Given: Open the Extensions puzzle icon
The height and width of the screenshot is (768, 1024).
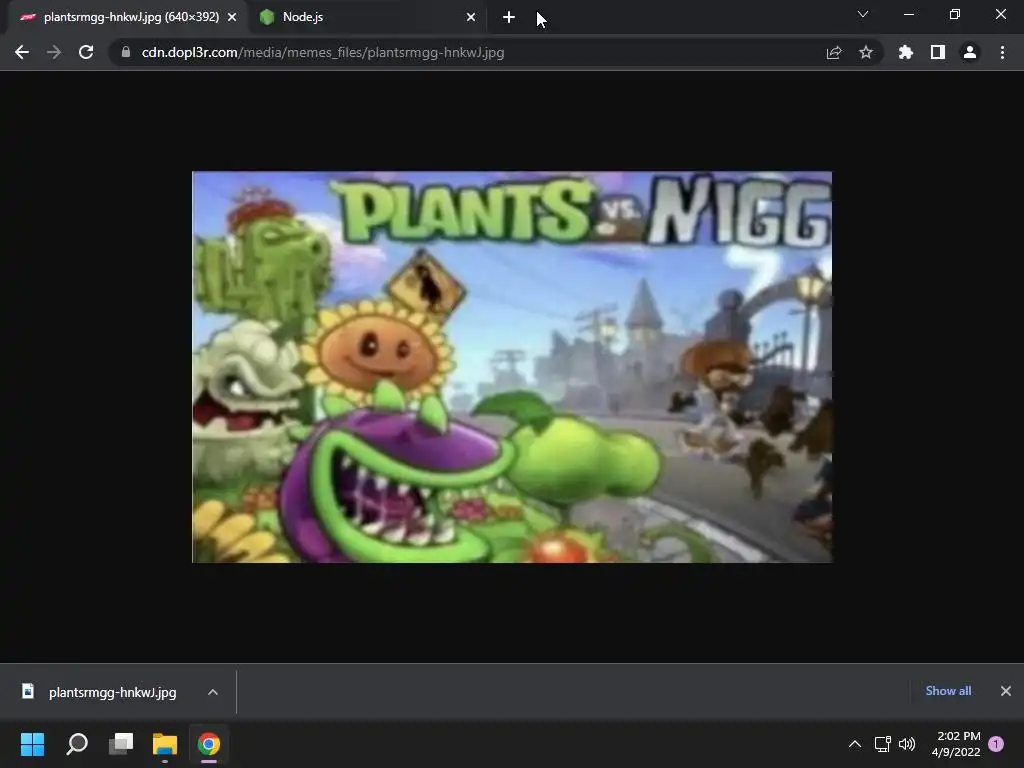Looking at the screenshot, I should pyautogui.click(x=906, y=52).
